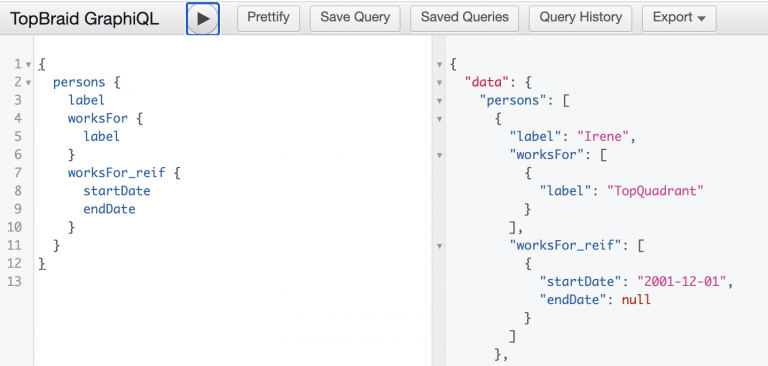Click Save Query button
The height and width of the screenshot is (366, 768).
(355, 18)
